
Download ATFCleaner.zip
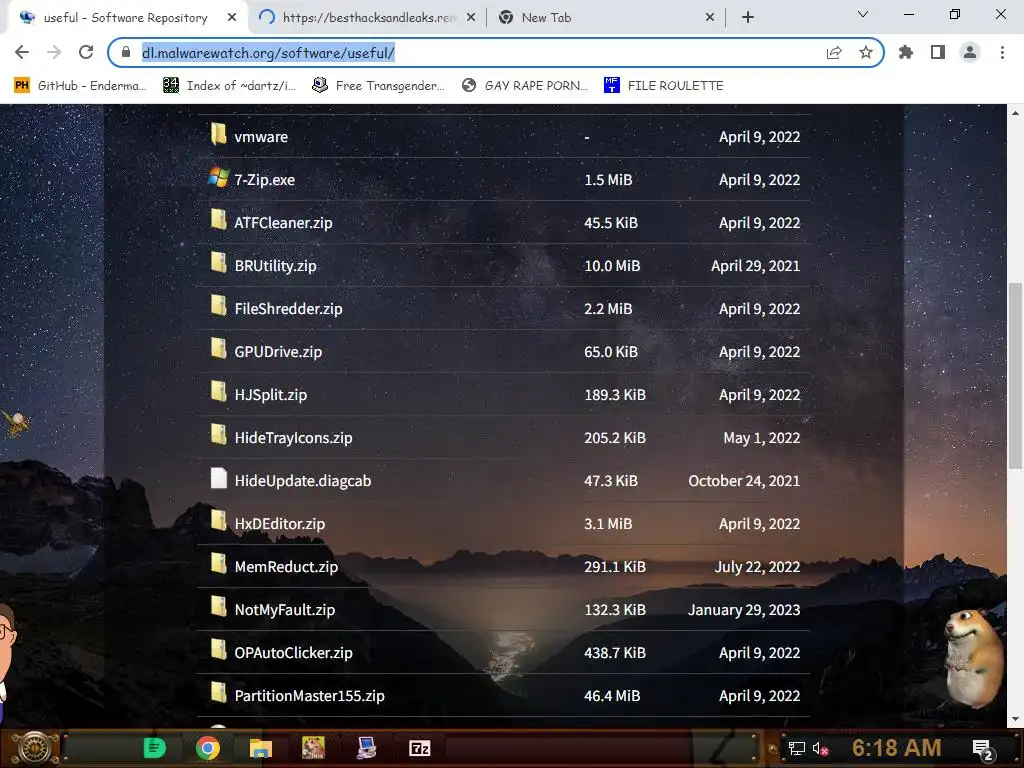click(283, 223)
